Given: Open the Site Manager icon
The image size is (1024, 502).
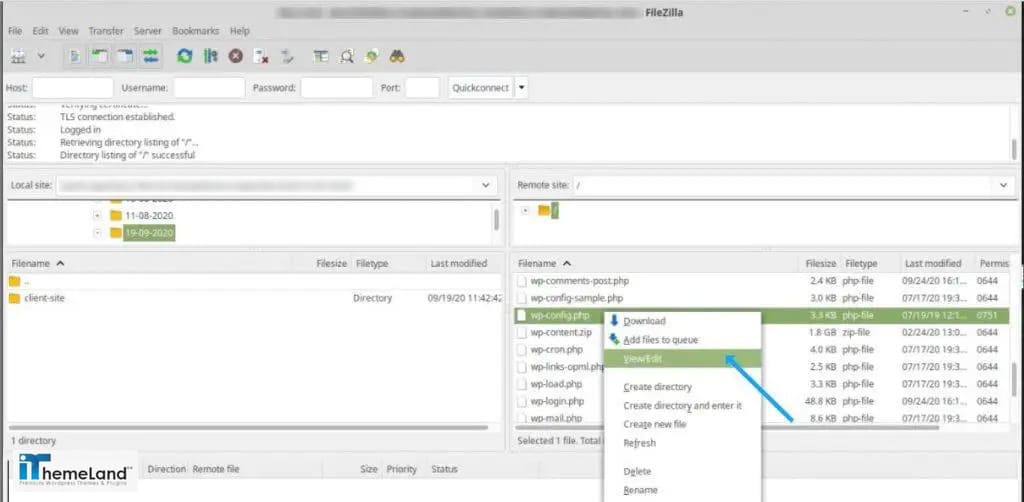Looking at the screenshot, I should click(18, 56).
